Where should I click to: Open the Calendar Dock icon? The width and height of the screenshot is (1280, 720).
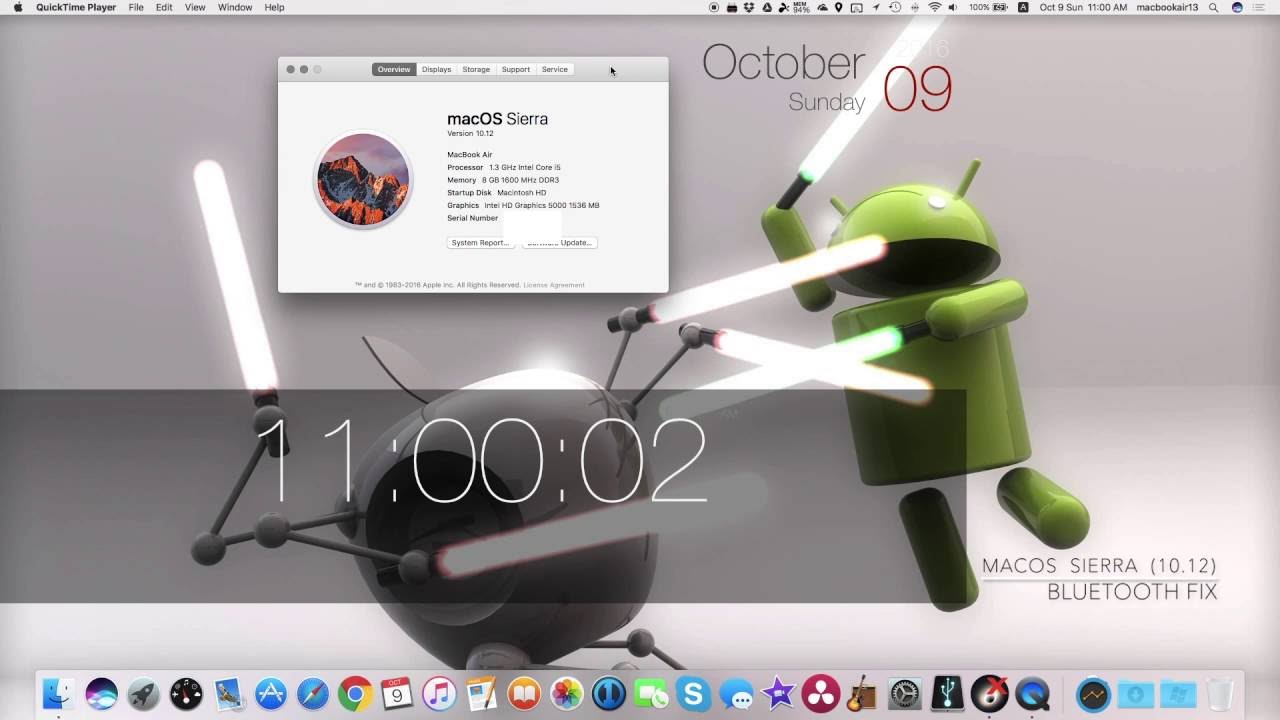click(397, 694)
